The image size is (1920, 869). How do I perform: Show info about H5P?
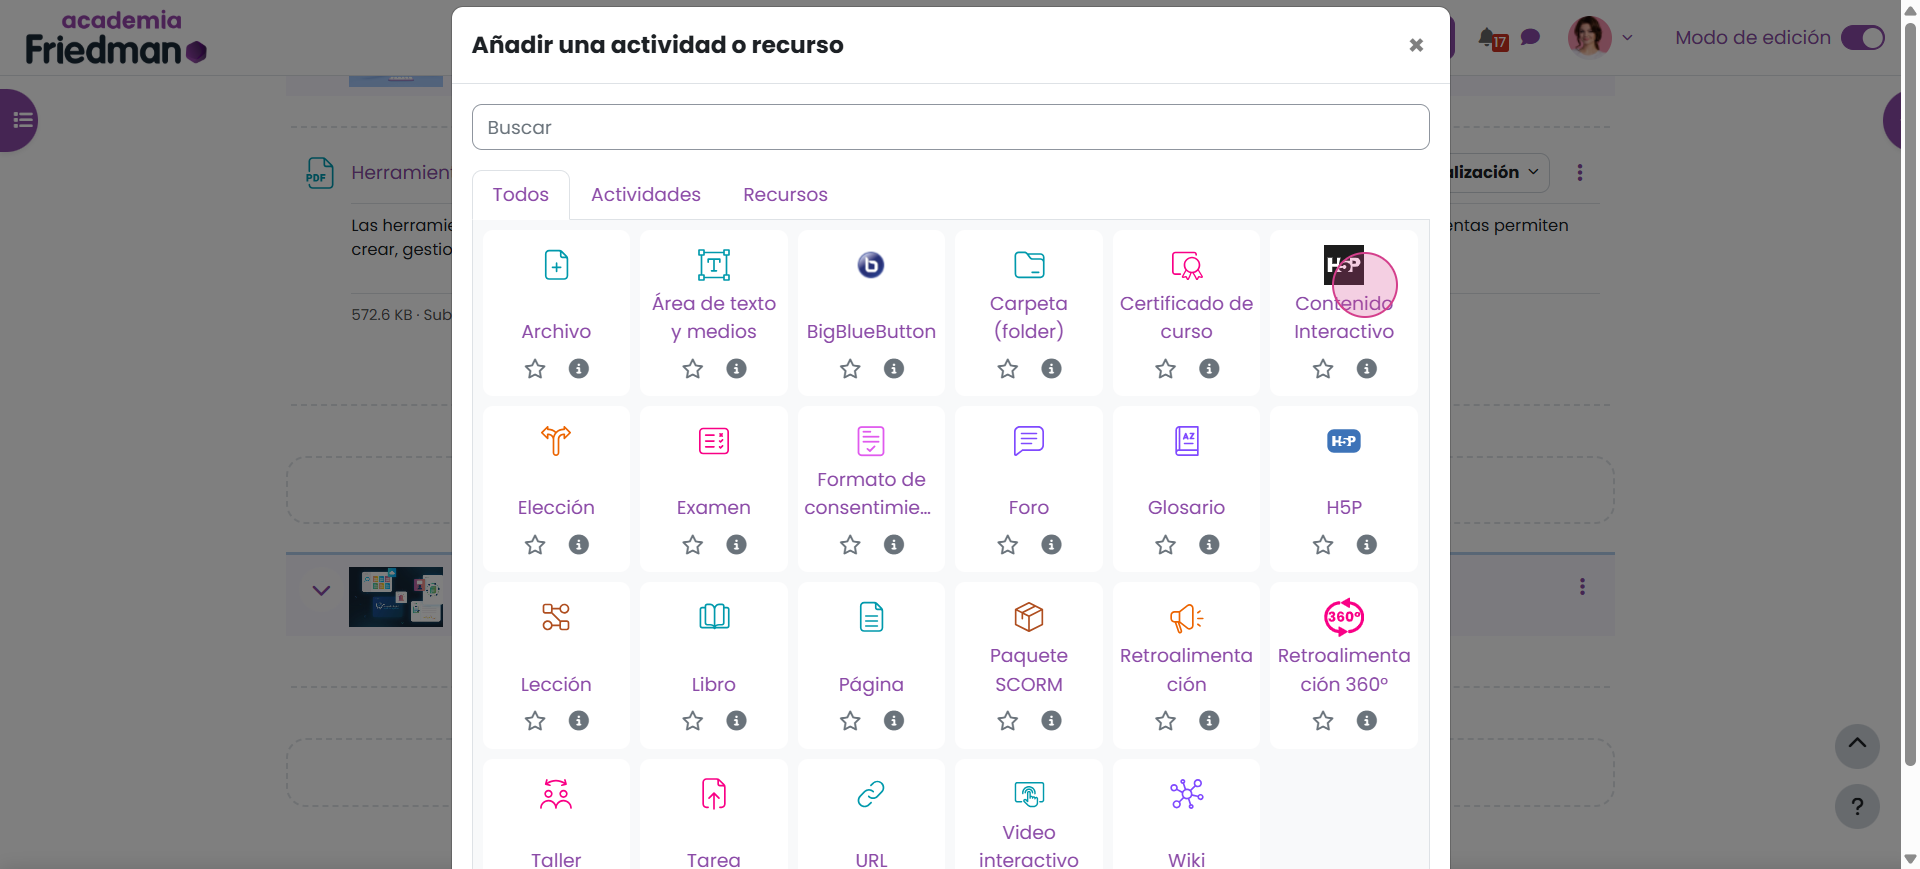click(1366, 545)
